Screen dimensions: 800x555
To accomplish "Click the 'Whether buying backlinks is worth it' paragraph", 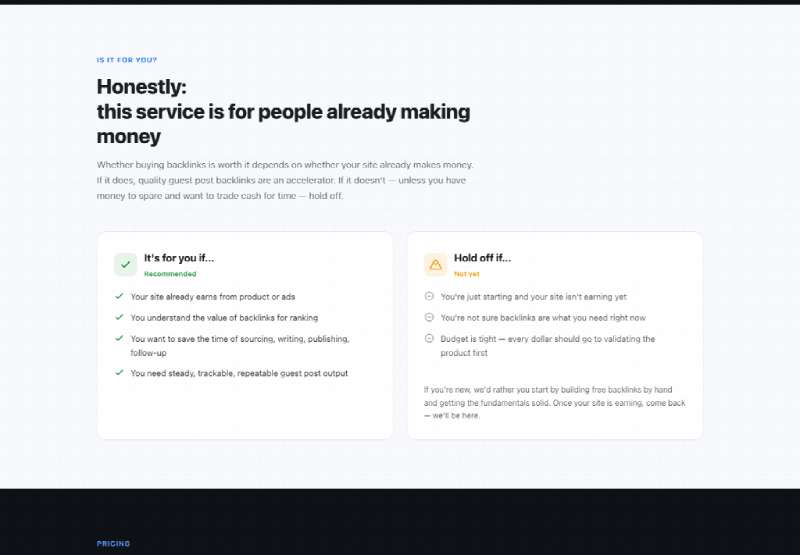I will coord(285,180).
